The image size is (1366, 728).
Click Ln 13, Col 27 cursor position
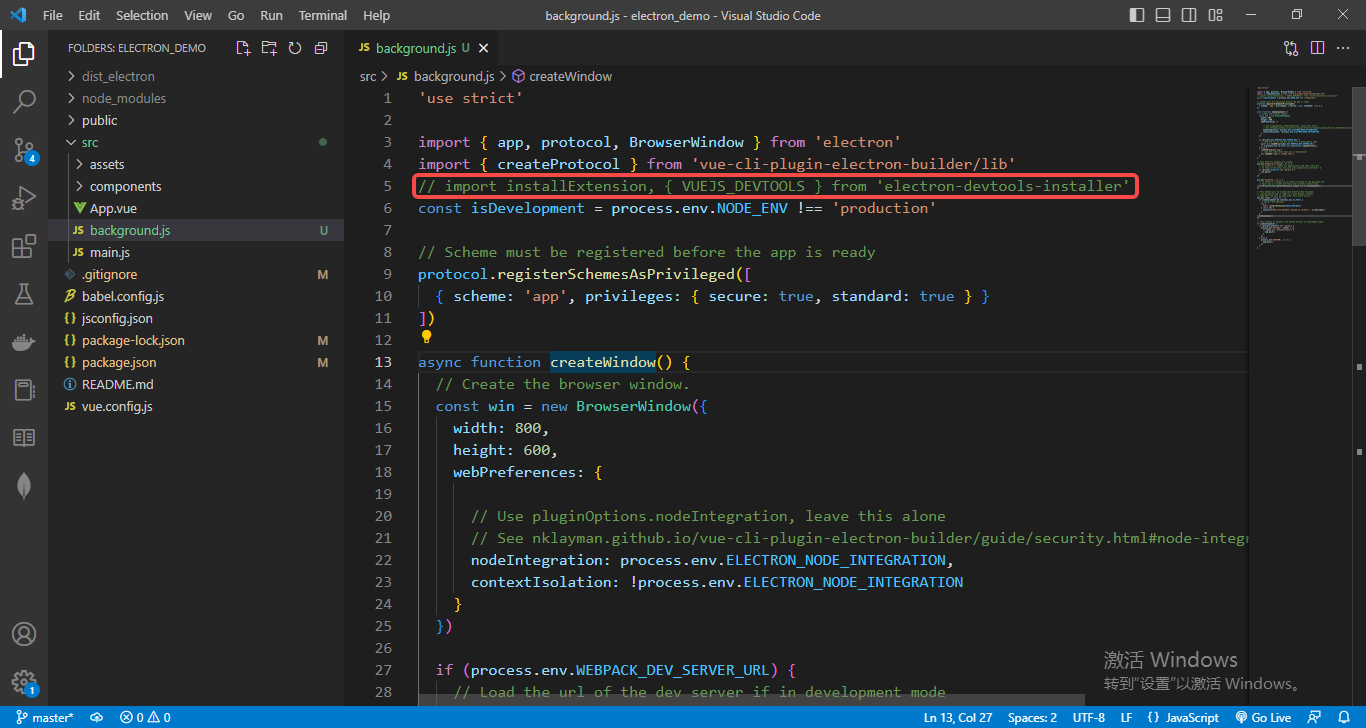(958, 717)
